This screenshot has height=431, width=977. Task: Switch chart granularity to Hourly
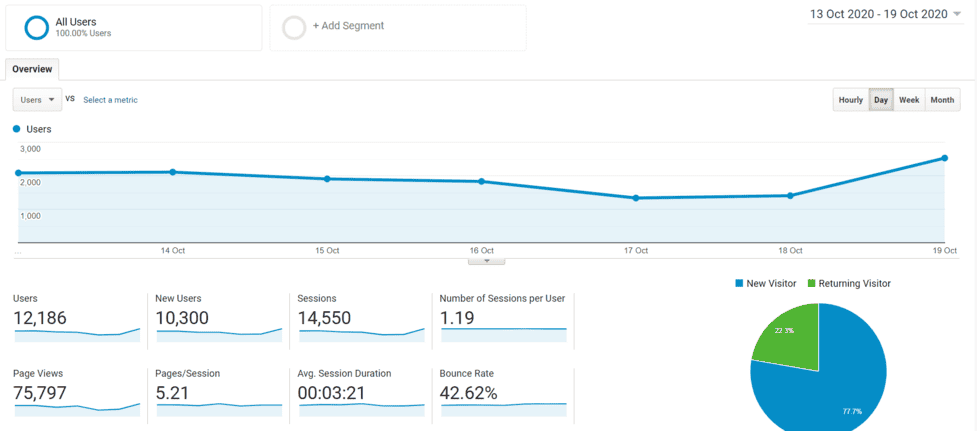pyautogui.click(x=851, y=100)
